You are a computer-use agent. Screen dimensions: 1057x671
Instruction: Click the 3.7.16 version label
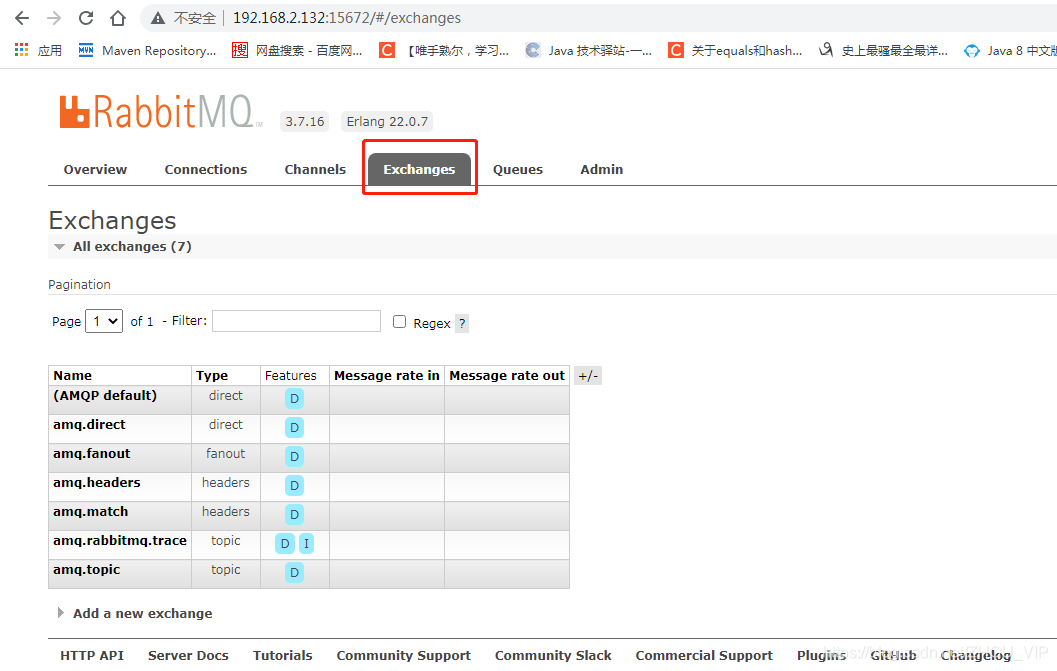[305, 121]
